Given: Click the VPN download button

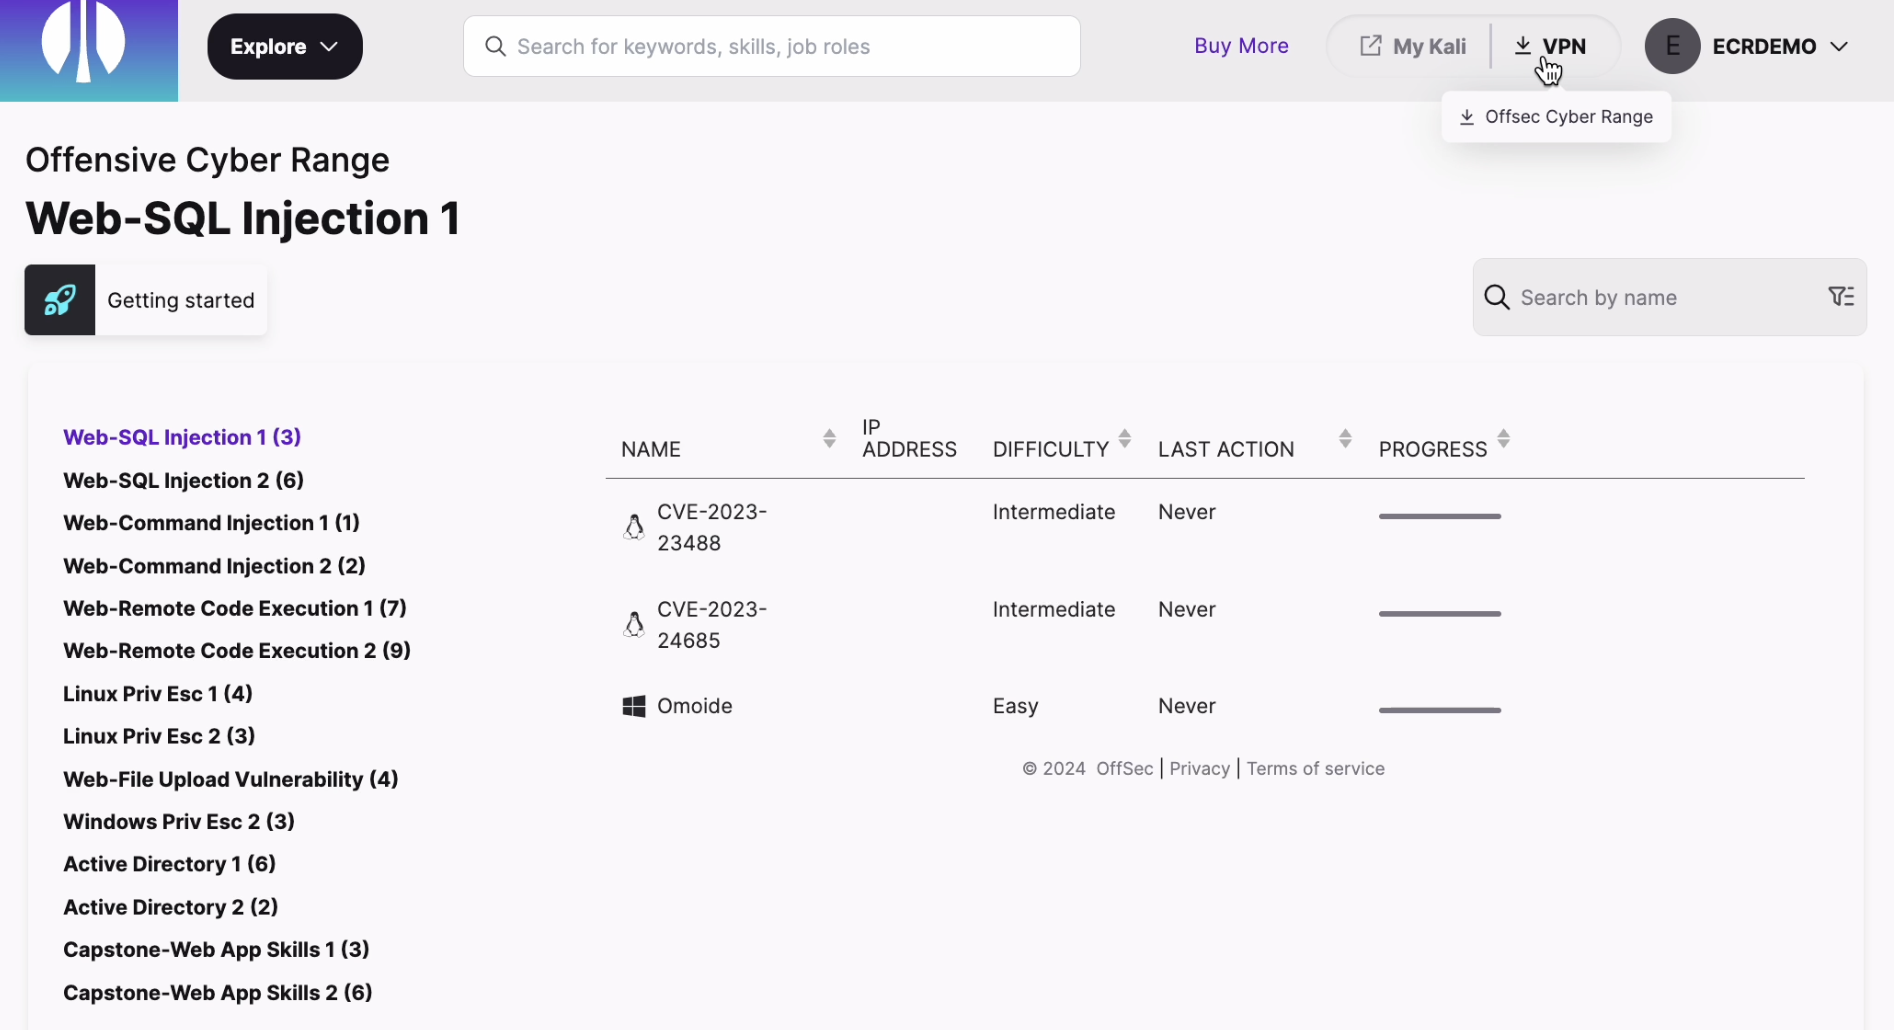Looking at the screenshot, I should point(1551,45).
